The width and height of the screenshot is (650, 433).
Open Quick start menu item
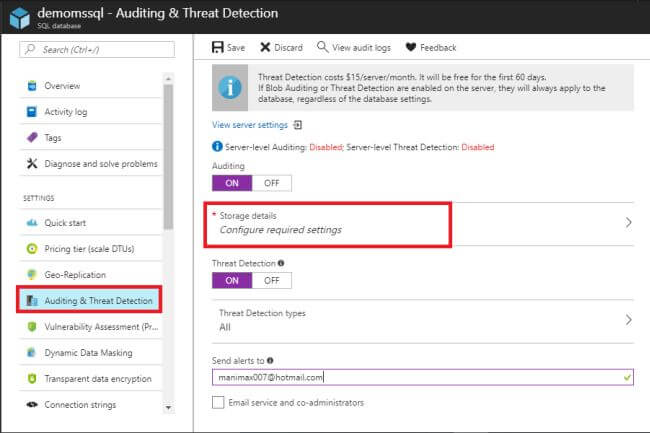(x=90, y=223)
